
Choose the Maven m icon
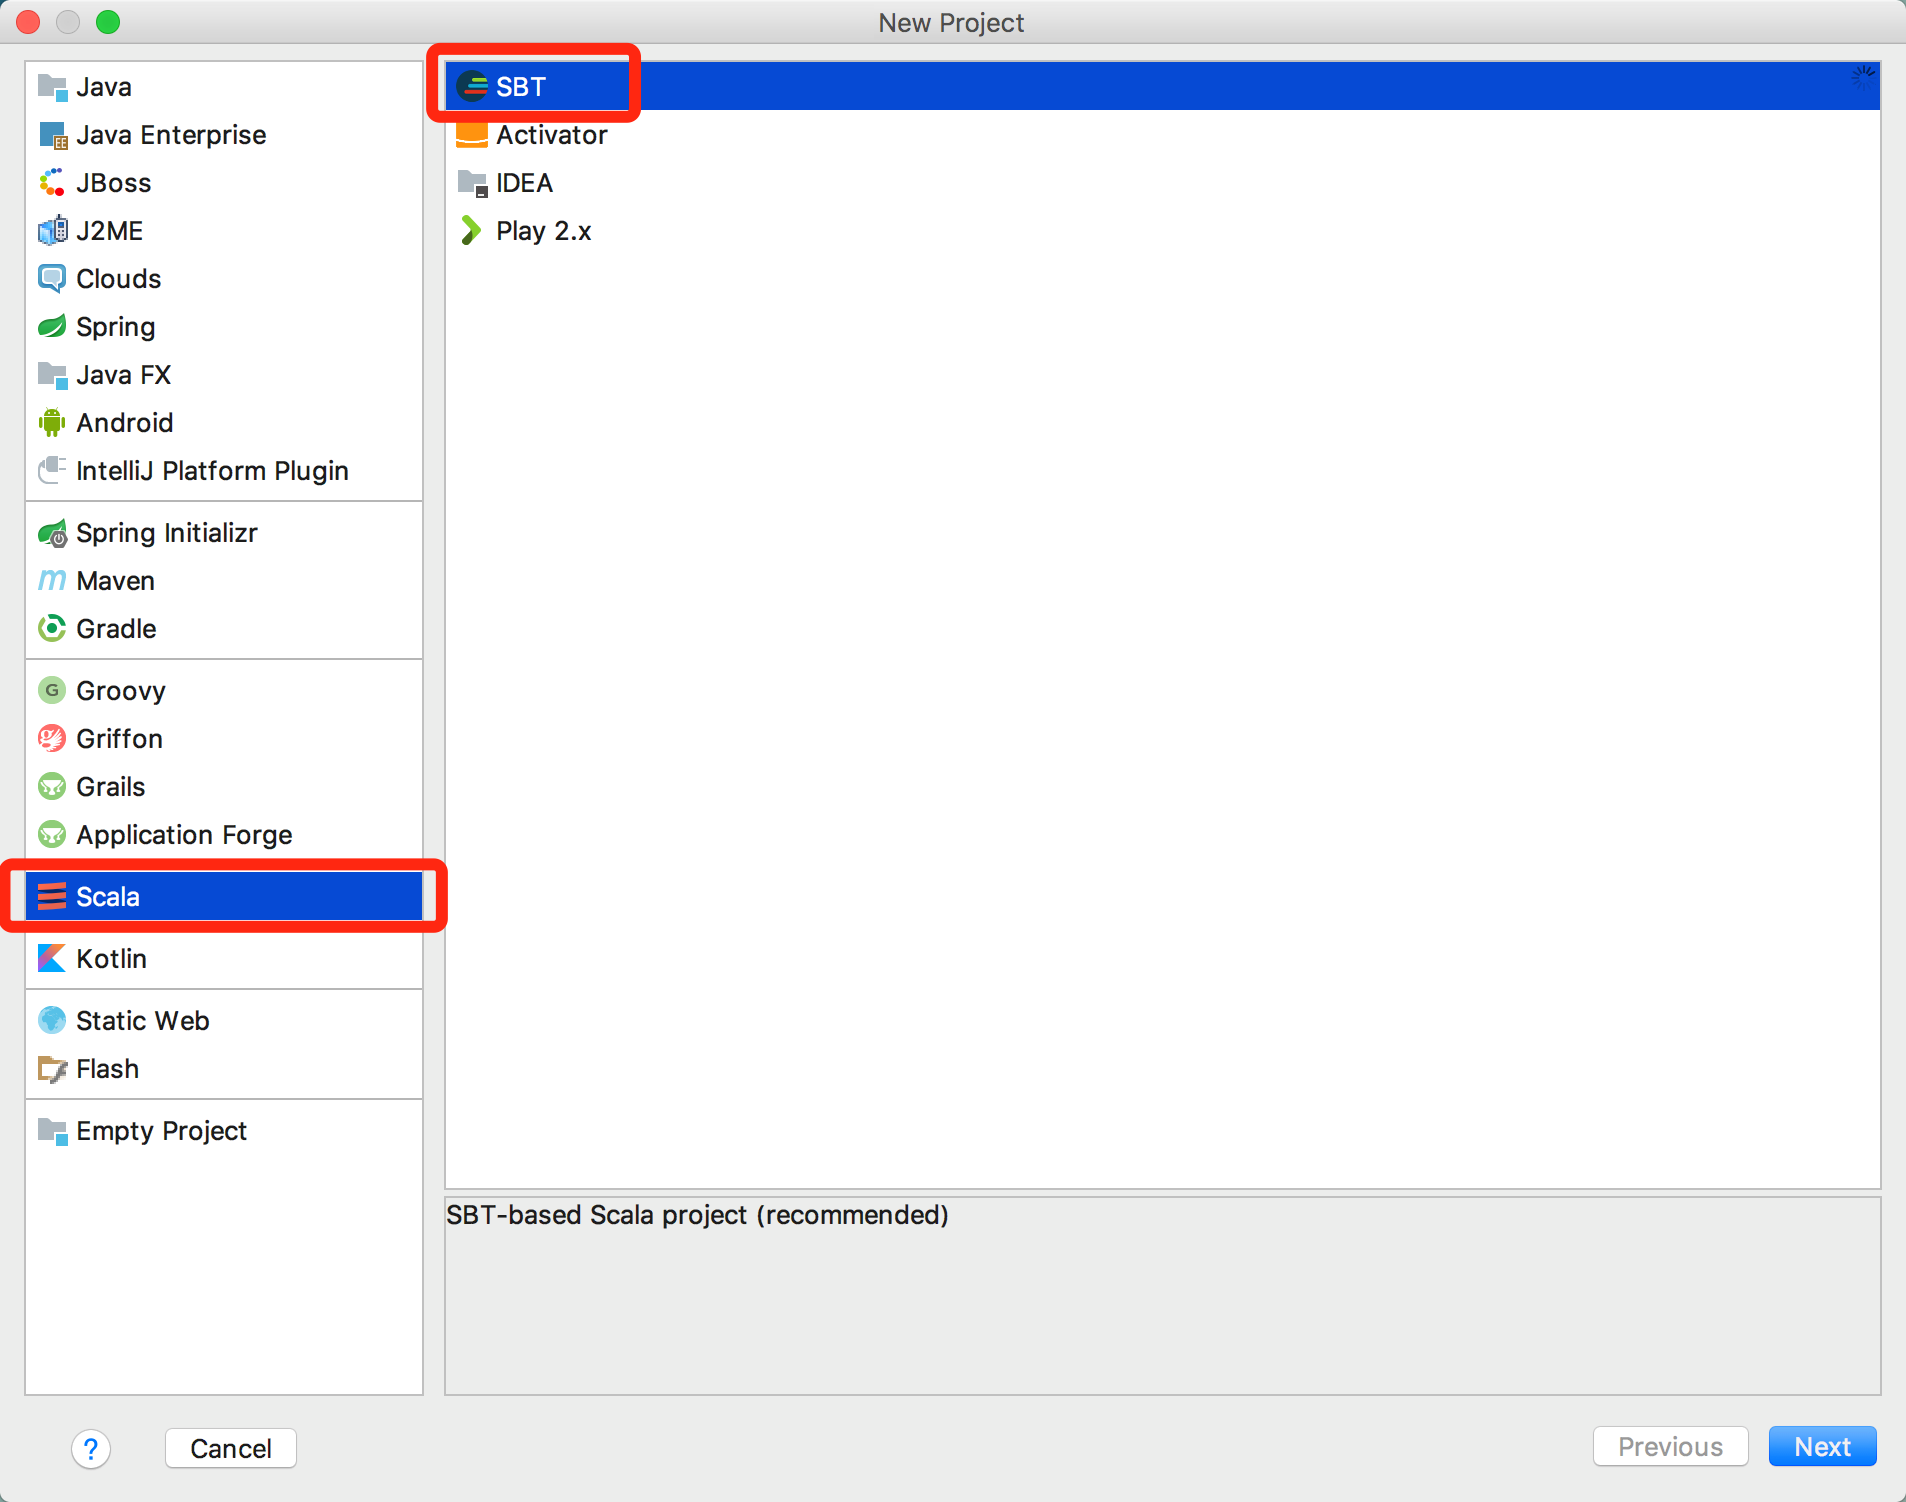pos(52,581)
